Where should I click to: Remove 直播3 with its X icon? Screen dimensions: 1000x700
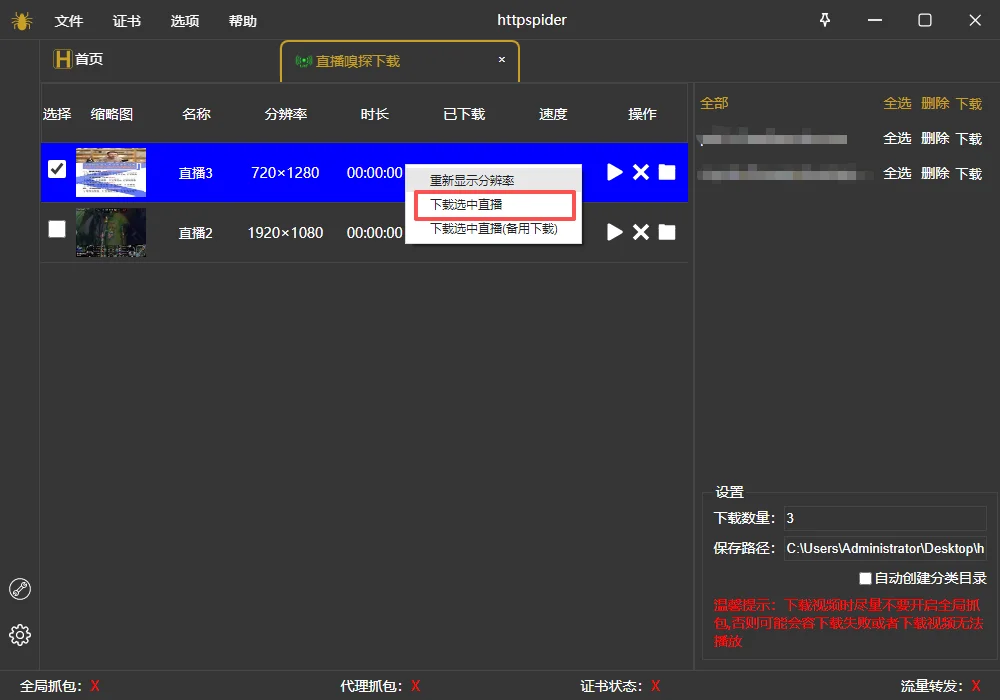[641, 172]
